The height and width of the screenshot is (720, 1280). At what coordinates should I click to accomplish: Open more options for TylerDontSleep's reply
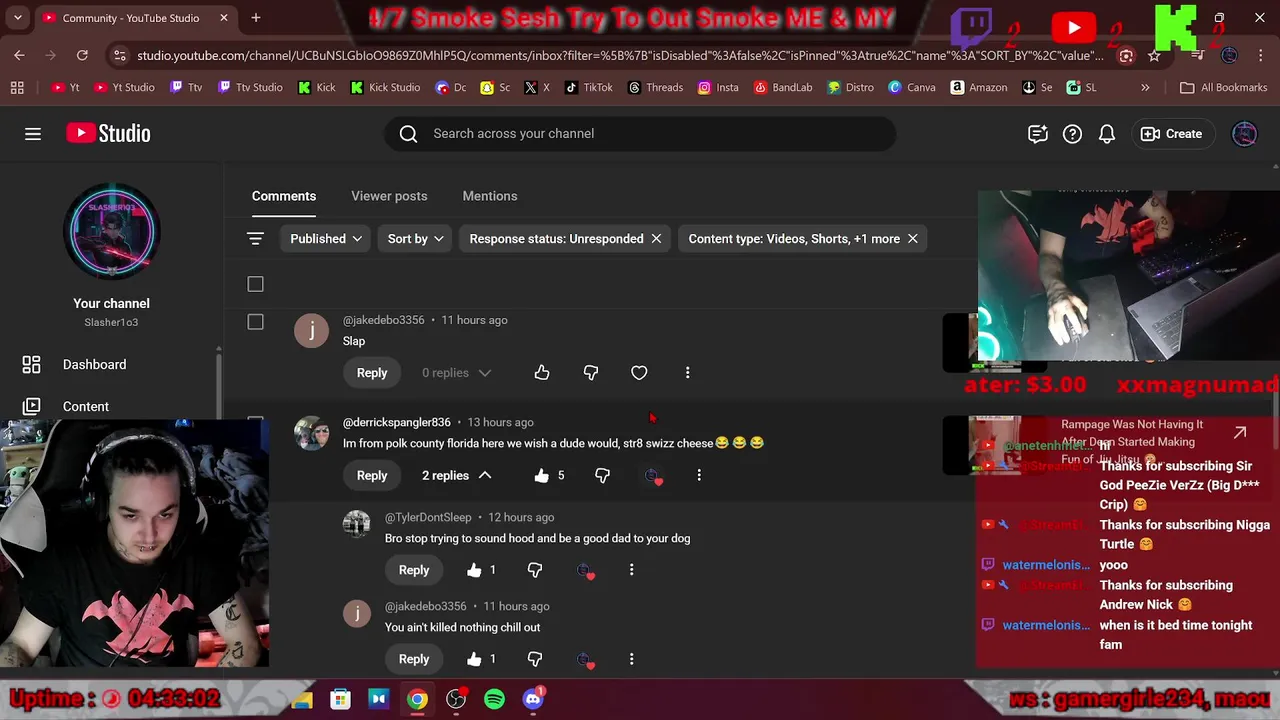coord(631,570)
